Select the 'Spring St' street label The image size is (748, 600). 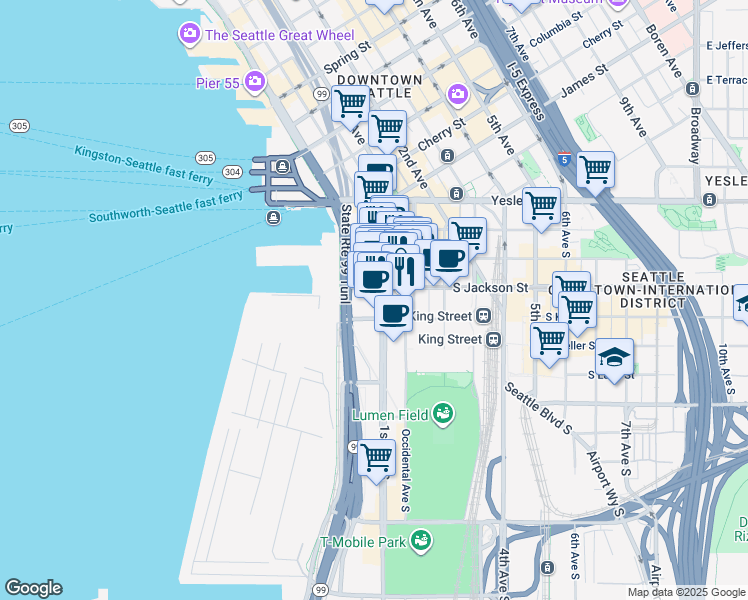point(348,57)
